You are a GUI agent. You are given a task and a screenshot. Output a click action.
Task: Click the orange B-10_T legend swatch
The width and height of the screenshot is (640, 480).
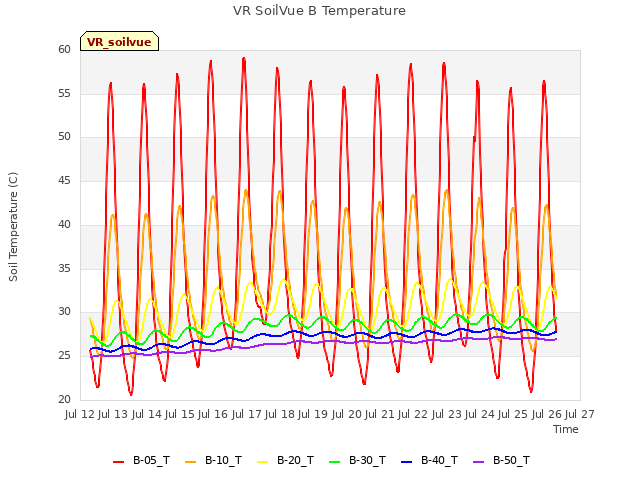[190, 462]
